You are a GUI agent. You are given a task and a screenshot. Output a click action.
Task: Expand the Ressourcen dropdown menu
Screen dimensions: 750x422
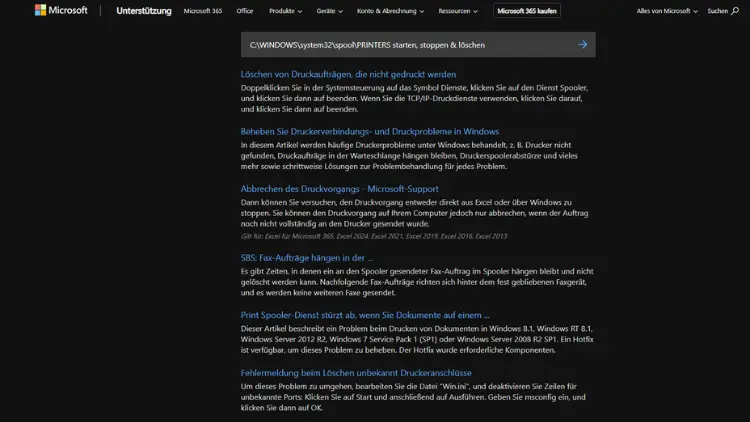[x=460, y=11]
